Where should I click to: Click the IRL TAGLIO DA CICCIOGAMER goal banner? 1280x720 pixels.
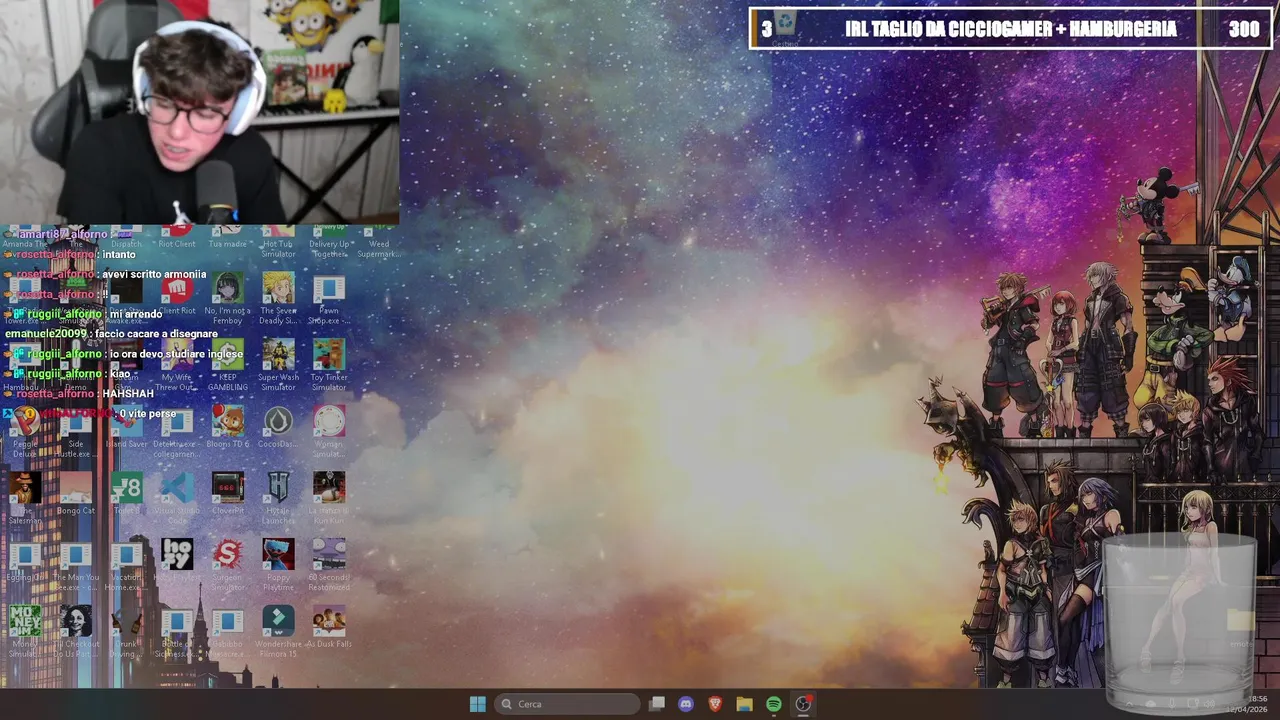point(1010,29)
